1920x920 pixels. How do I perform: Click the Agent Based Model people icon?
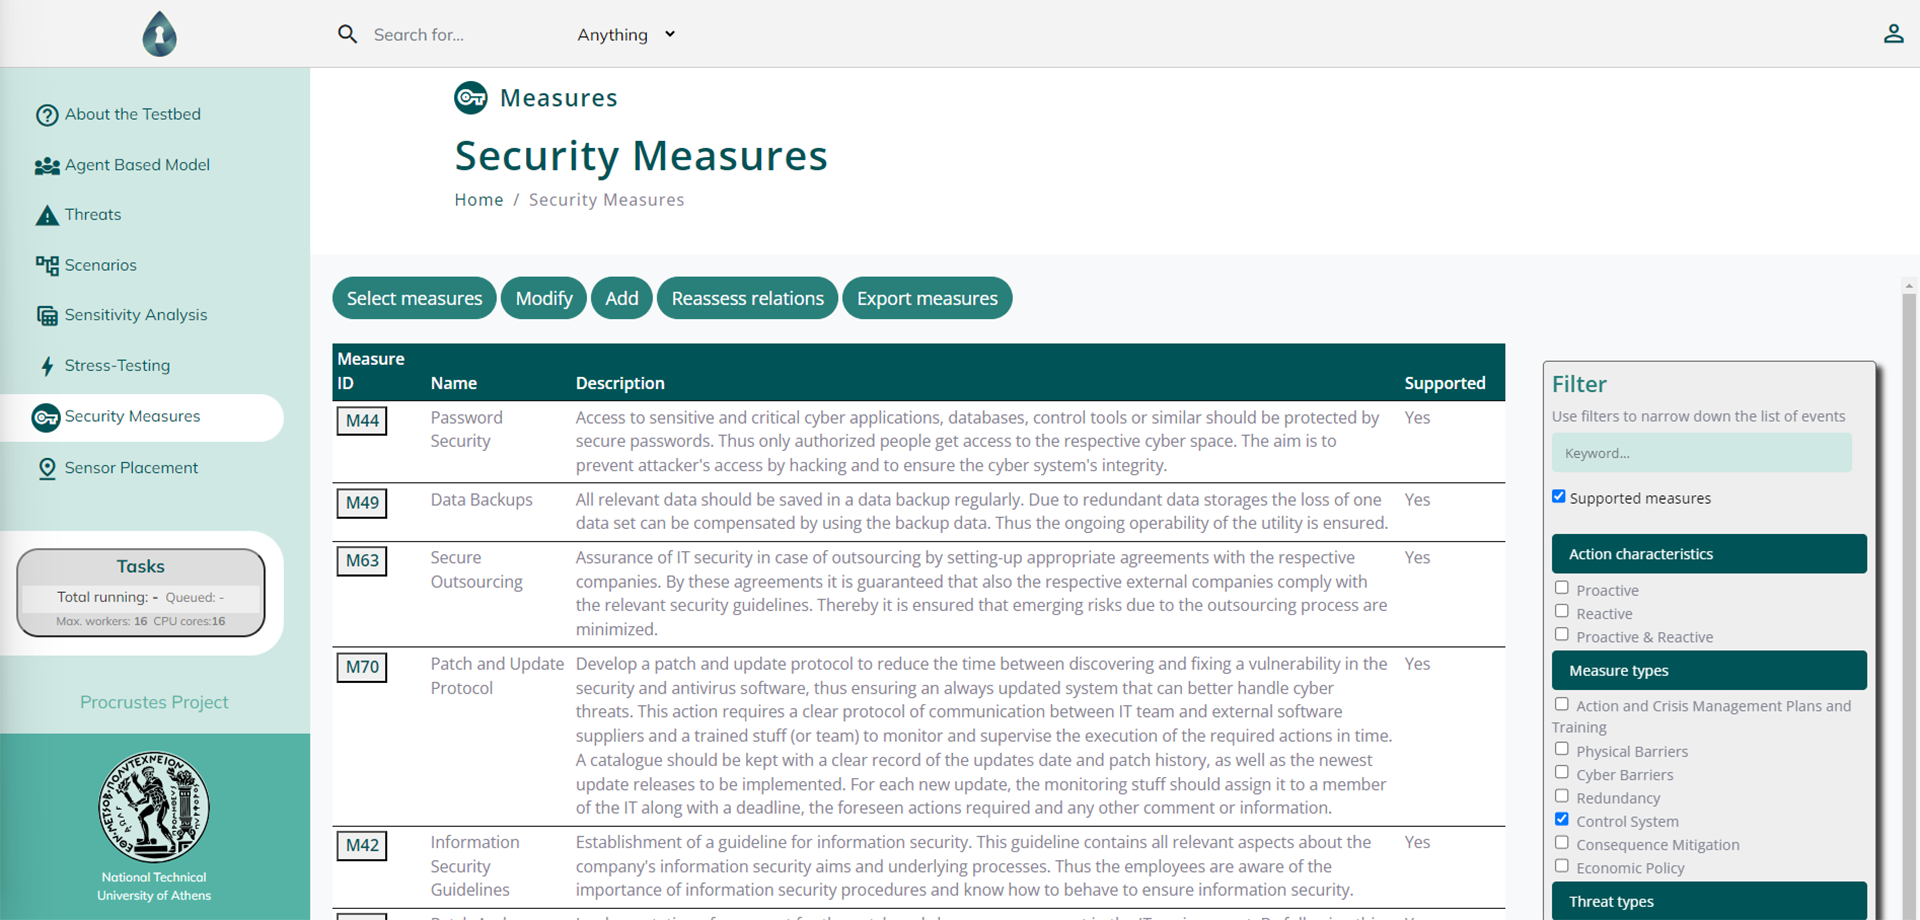point(47,166)
